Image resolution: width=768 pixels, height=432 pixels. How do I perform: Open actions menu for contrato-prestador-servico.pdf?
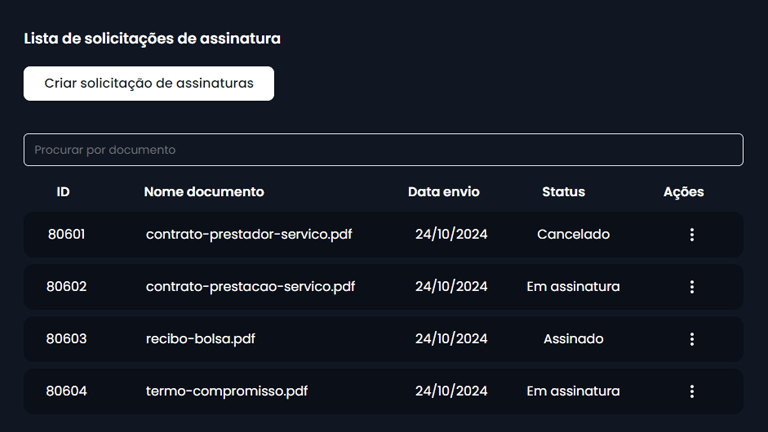[x=691, y=235]
